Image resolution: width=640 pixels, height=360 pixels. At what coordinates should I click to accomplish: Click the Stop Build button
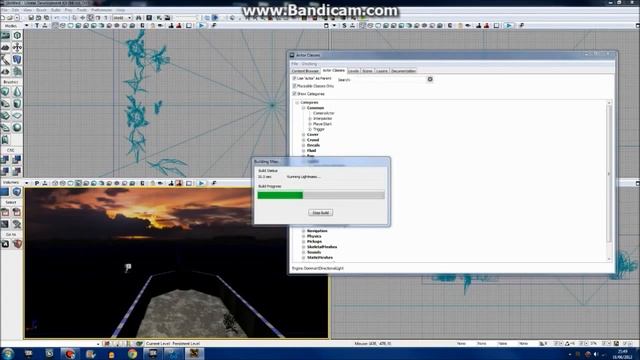click(x=320, y=213)
